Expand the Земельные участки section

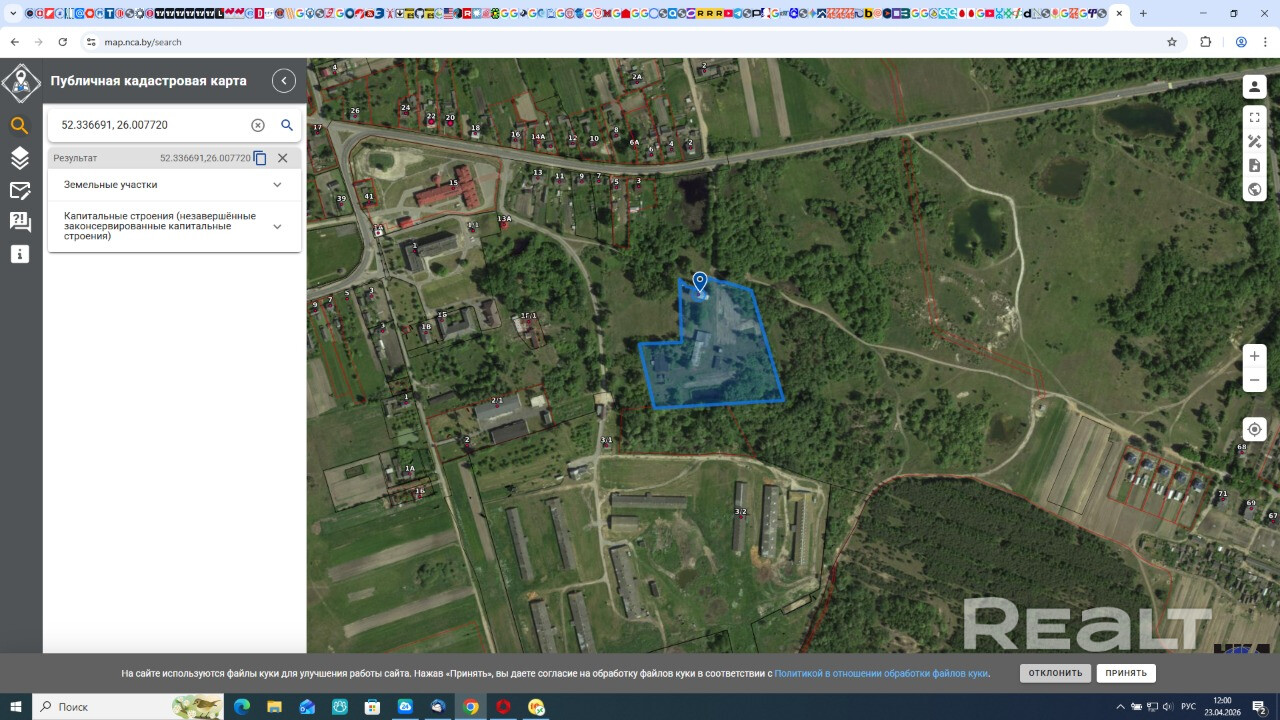[x=277, y=185]
